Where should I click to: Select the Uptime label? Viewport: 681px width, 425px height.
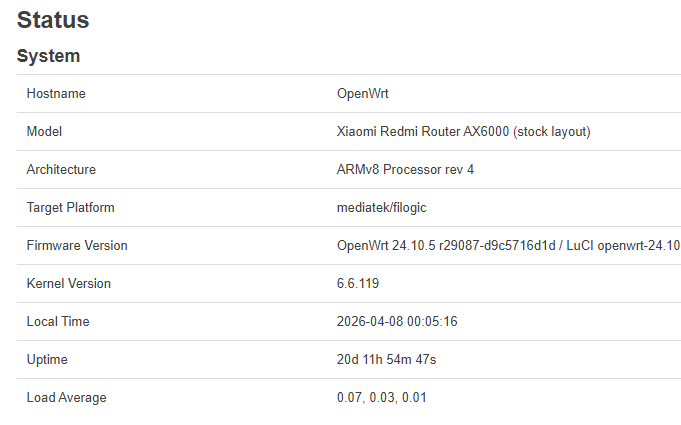point(47,359)
